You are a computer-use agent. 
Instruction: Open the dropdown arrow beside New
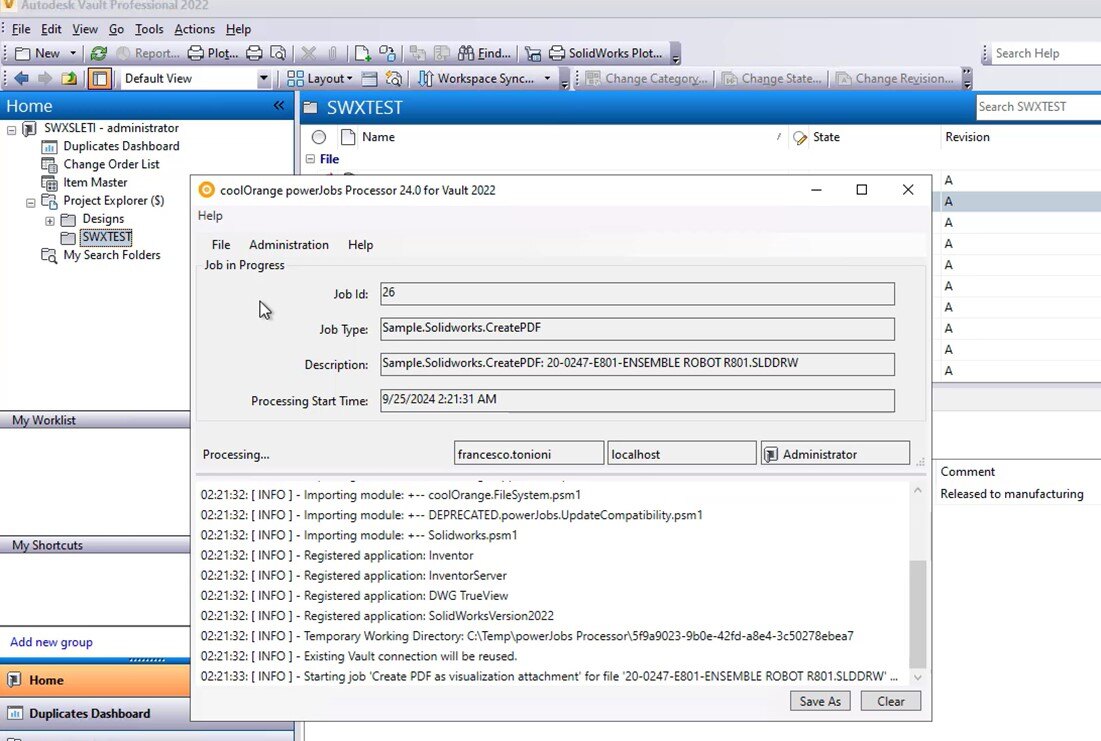point(73,53)
